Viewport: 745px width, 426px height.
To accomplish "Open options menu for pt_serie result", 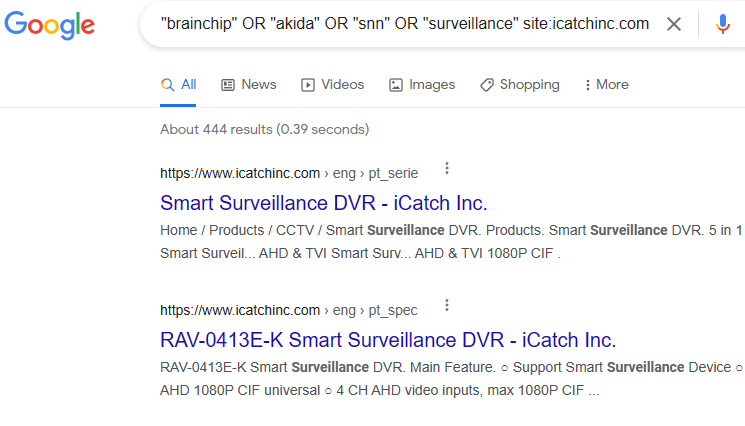I will pyautogui.click(x=447, y=168).
